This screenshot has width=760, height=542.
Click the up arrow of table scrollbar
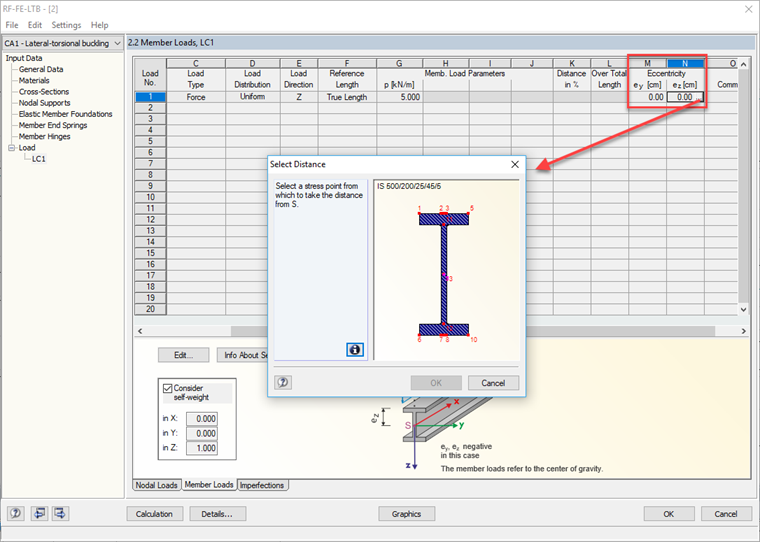pos(744,64)
